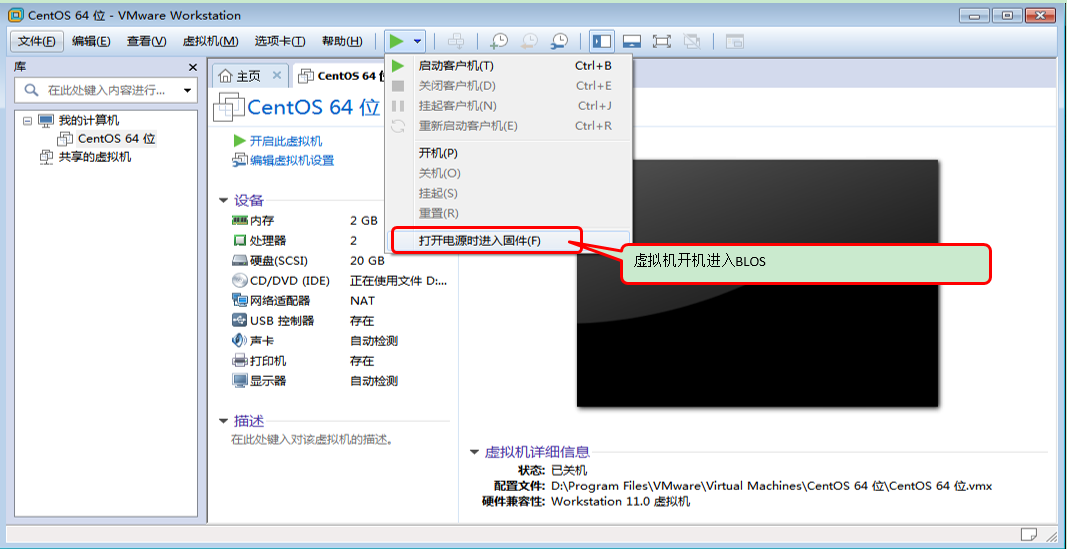Open the 查看(V) menu

point(146,41)
